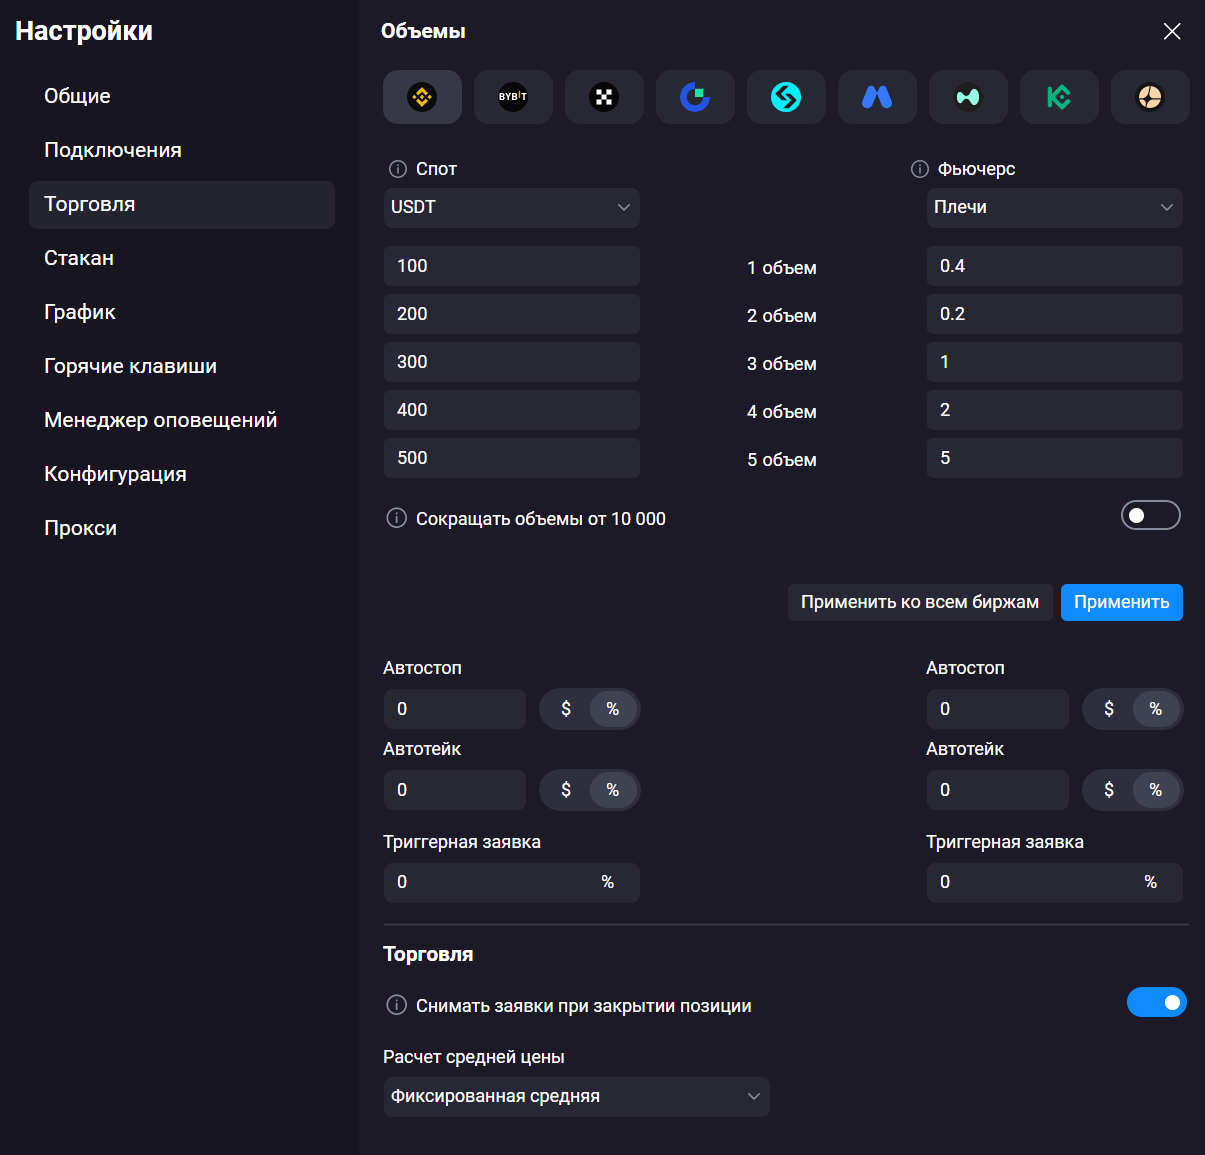The image size is (1205, 1155).
Task: Set spot Автостоп unit to percent
Action: 613,709
